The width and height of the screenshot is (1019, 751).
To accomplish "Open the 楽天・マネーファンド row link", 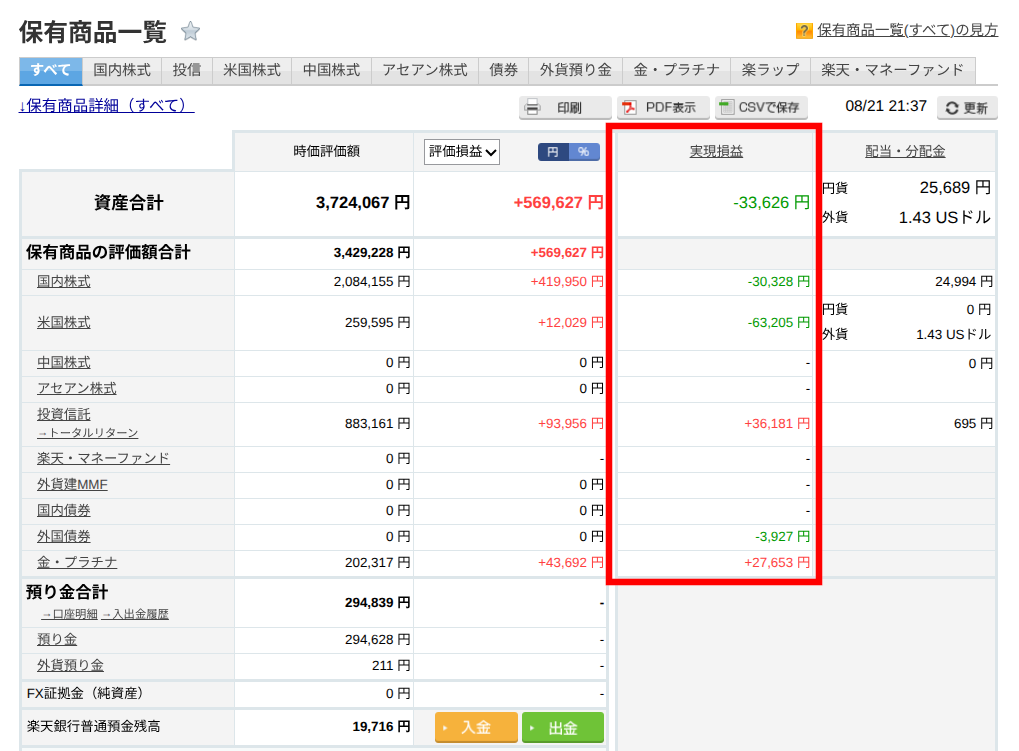I will tap(103, 459).
